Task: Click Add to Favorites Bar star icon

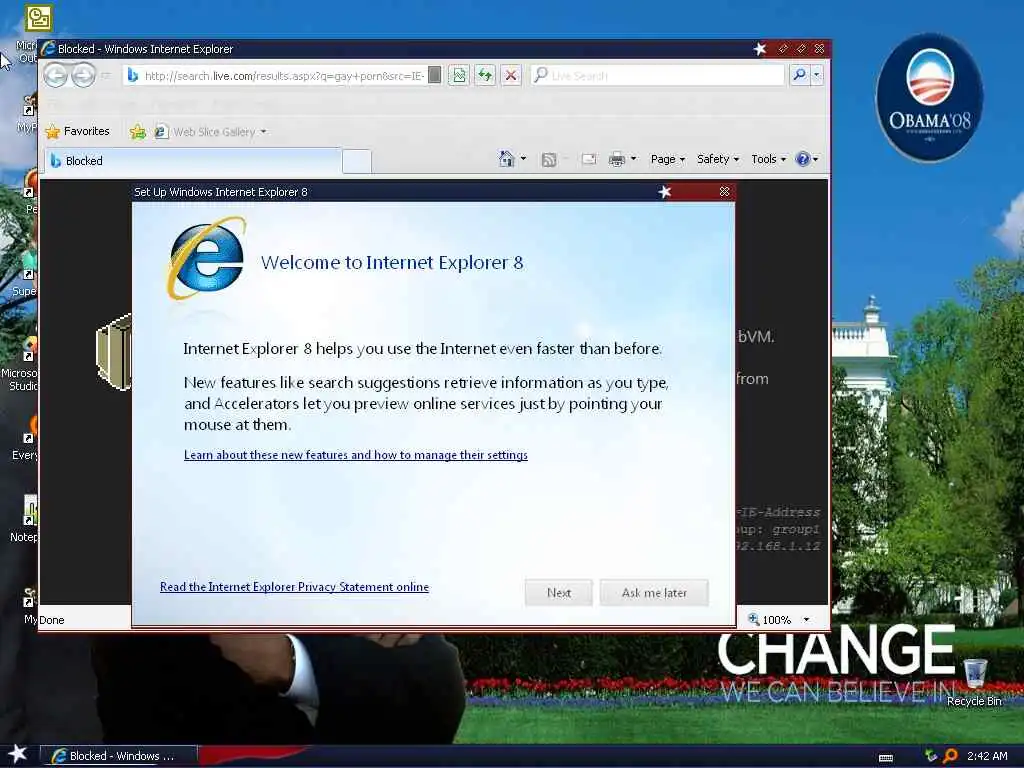Action: click(x=138, y=132)
